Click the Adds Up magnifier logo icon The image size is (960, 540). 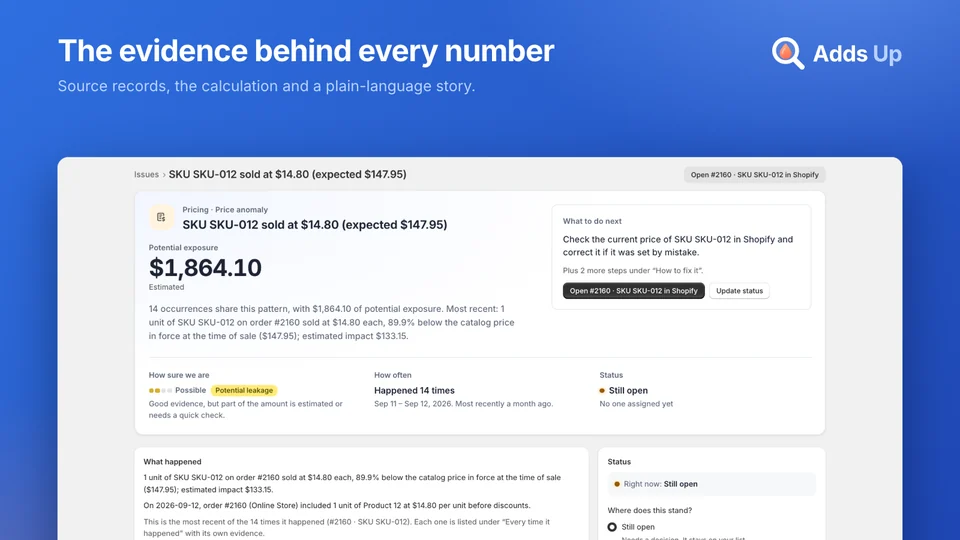click(788, 53)
